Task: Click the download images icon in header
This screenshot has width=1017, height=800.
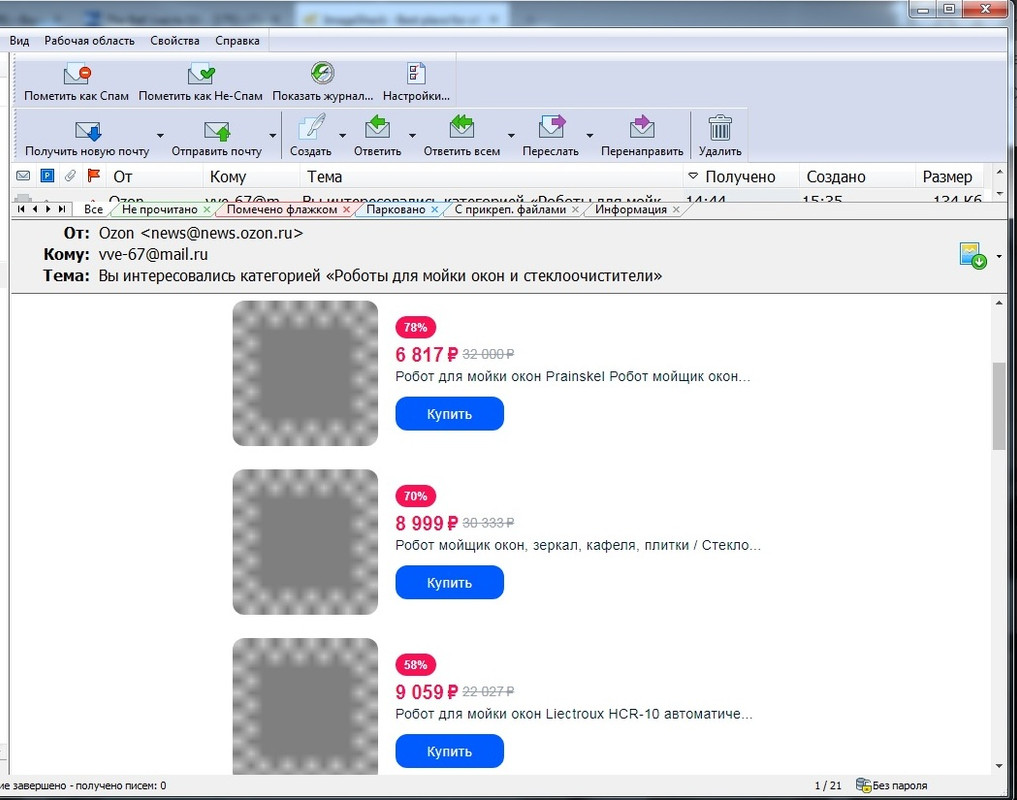Action: click(x=973, y=256)
